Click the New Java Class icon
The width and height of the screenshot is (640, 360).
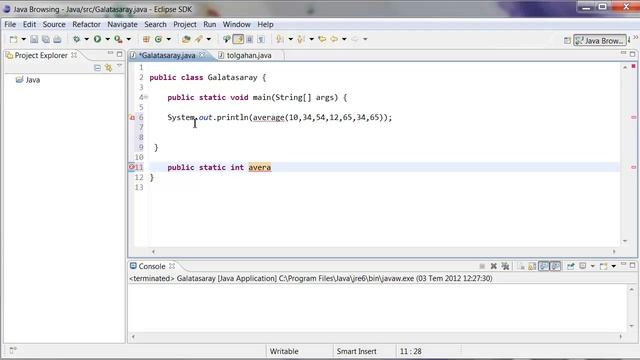158,39
